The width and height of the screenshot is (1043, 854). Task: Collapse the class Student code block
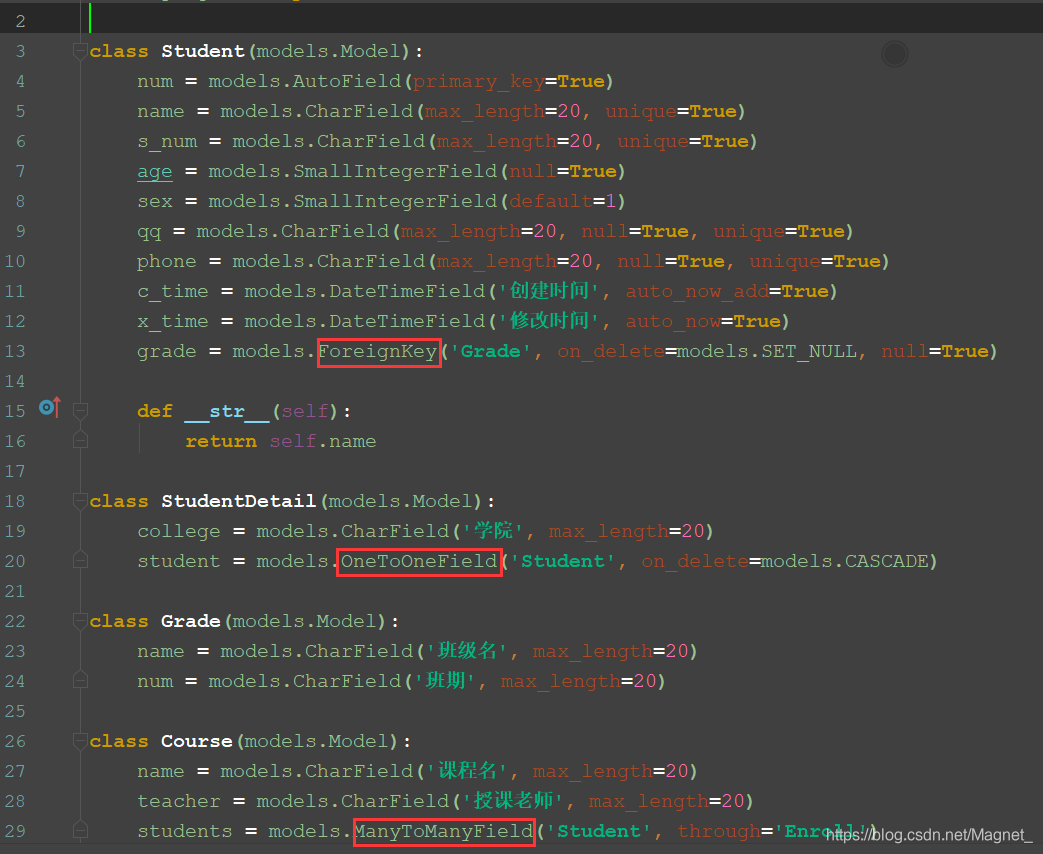(80, 51)
